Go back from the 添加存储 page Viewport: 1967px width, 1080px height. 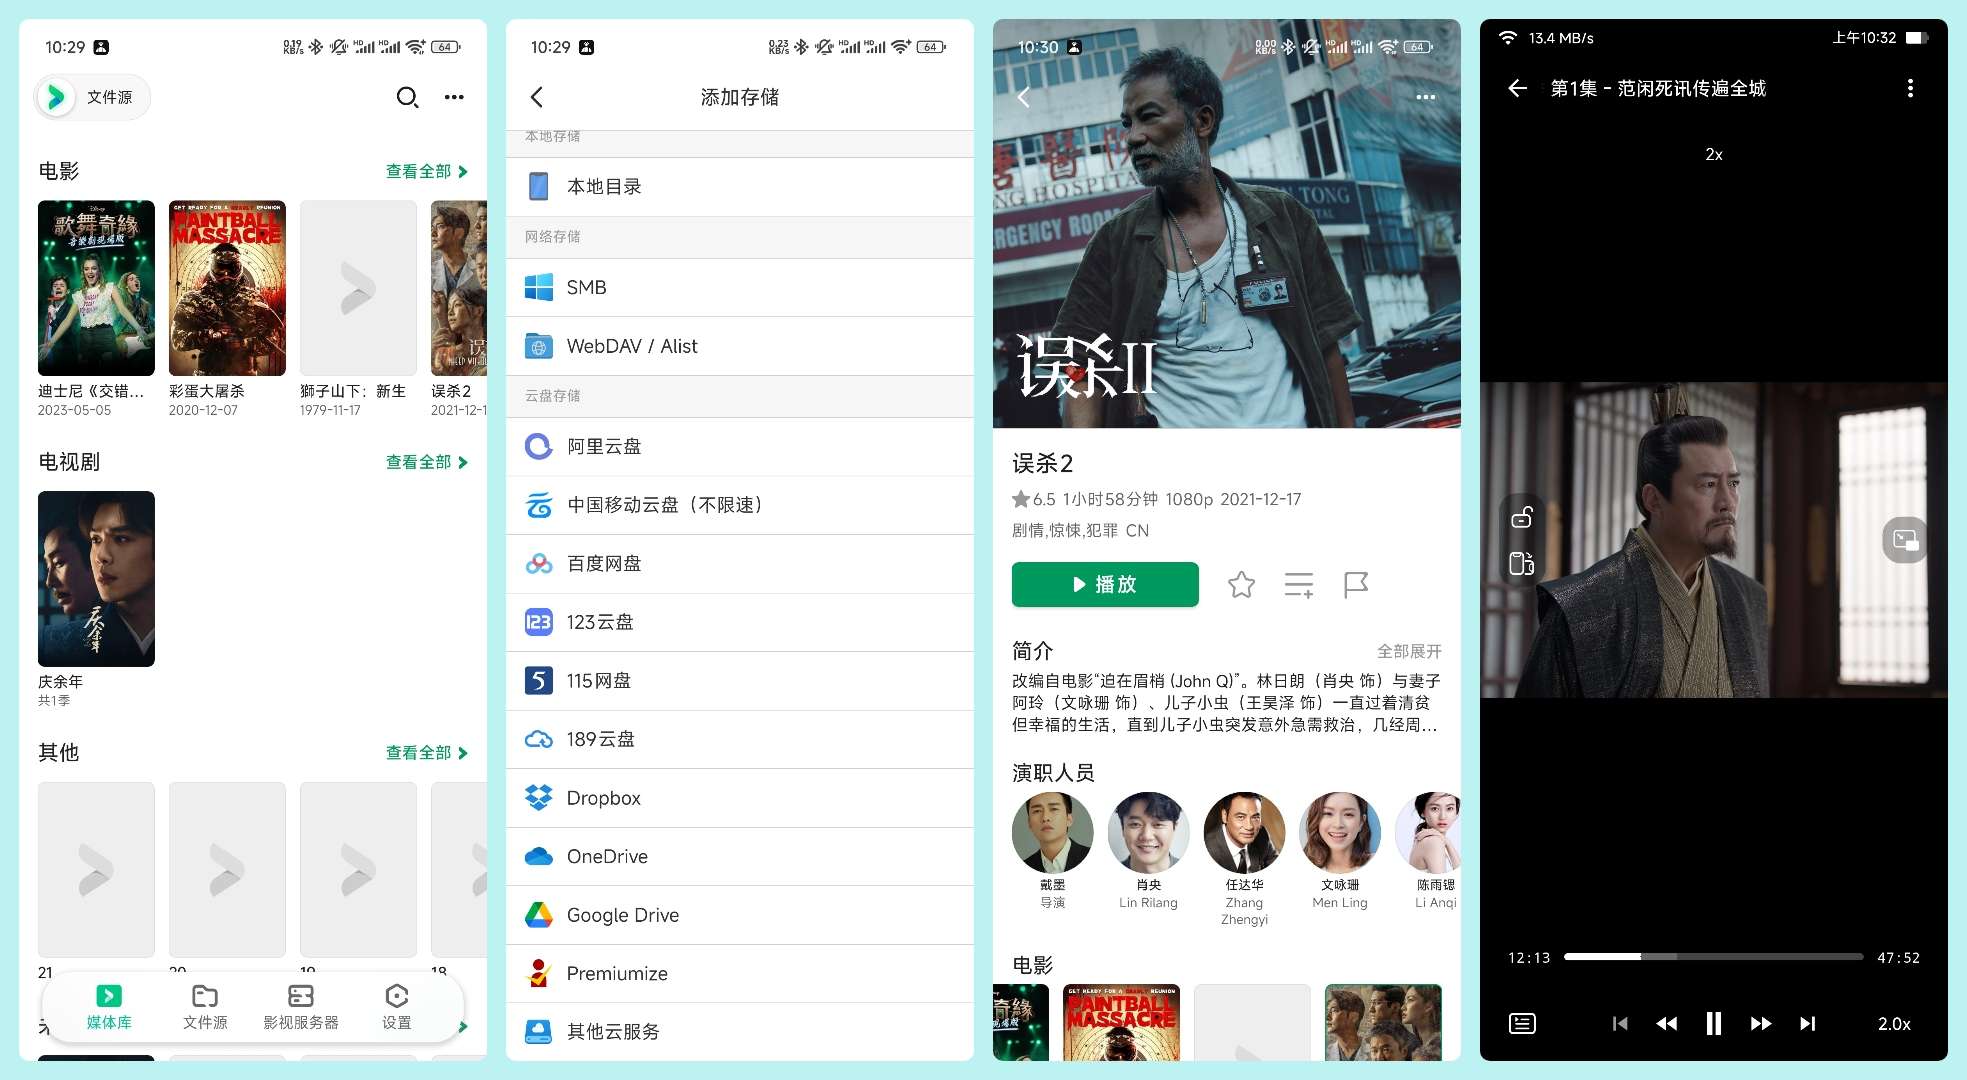537,97
